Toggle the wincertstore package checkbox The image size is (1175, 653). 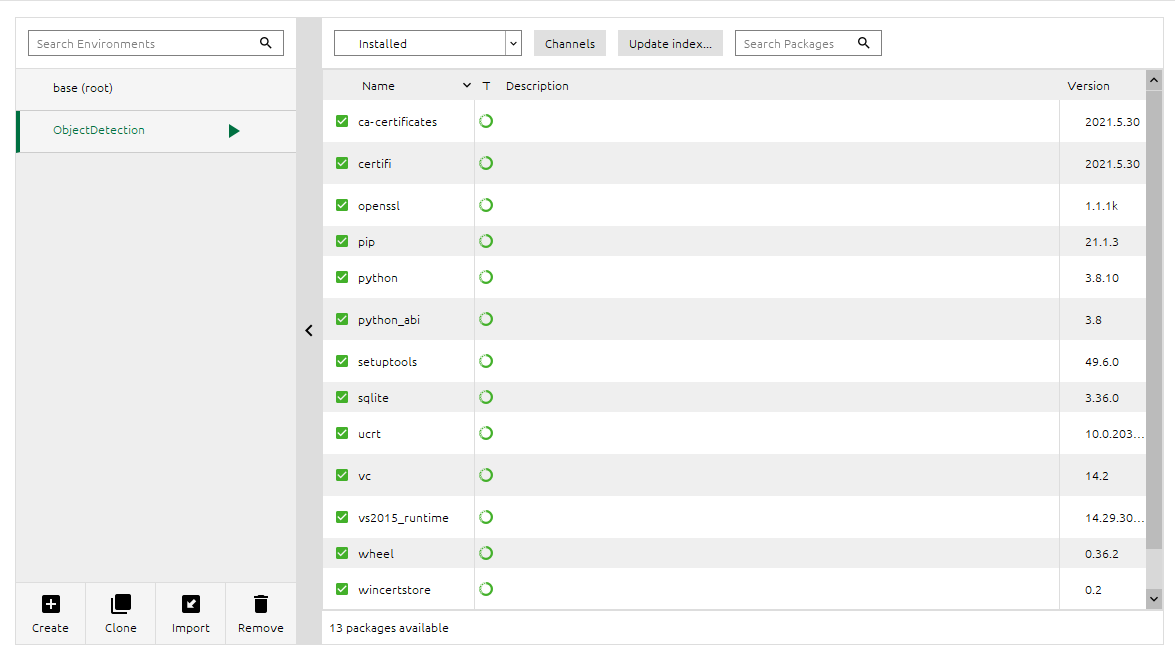[342, 589]
